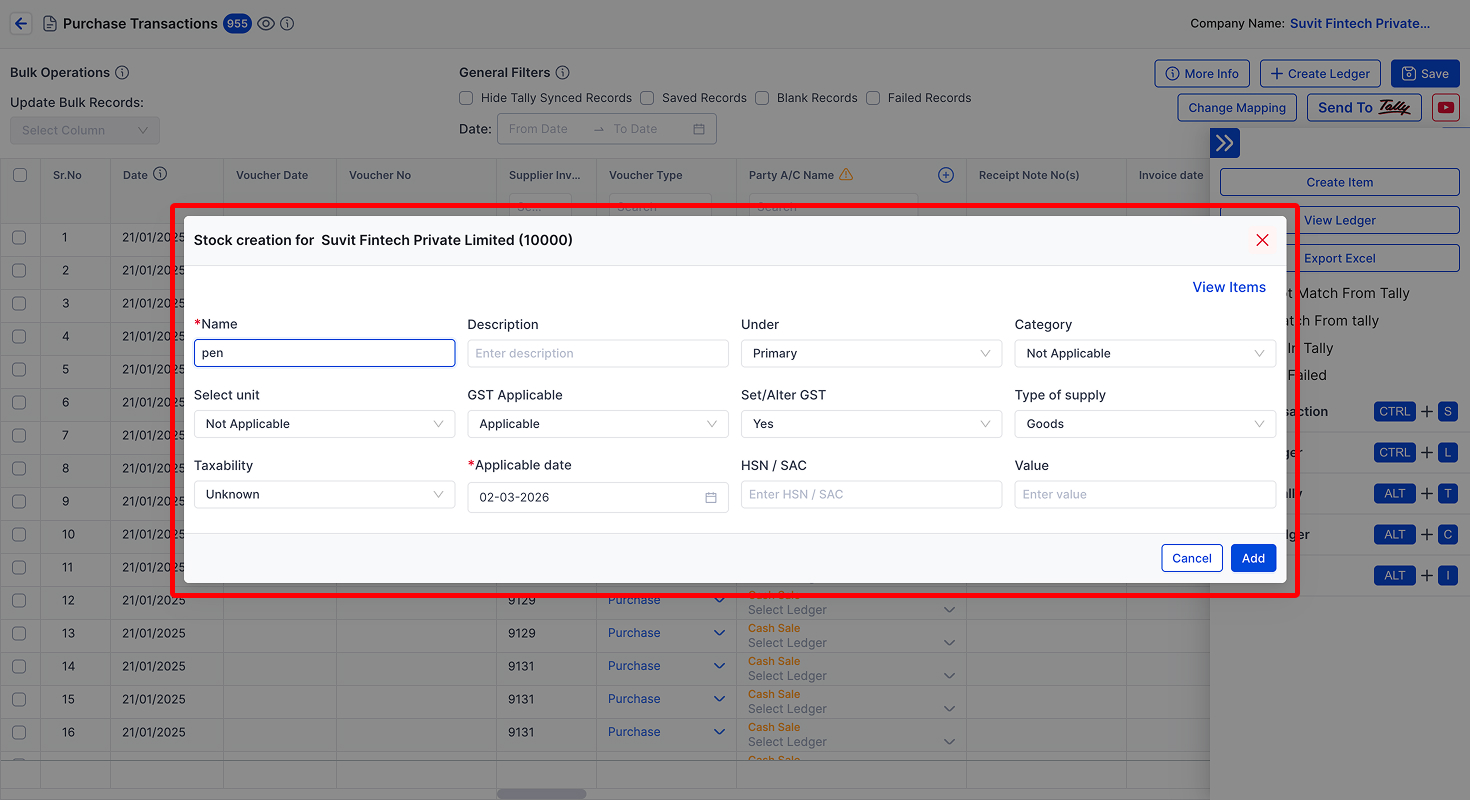Click the HSN / SAC input field
Image resolution: width=1470 pixels, height=800 pixels.
click(871, 494)
